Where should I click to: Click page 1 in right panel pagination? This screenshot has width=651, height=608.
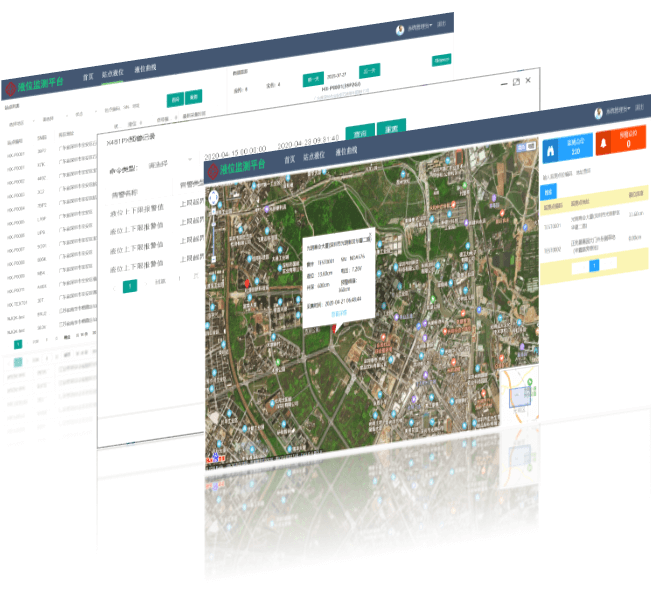[594, 265]
